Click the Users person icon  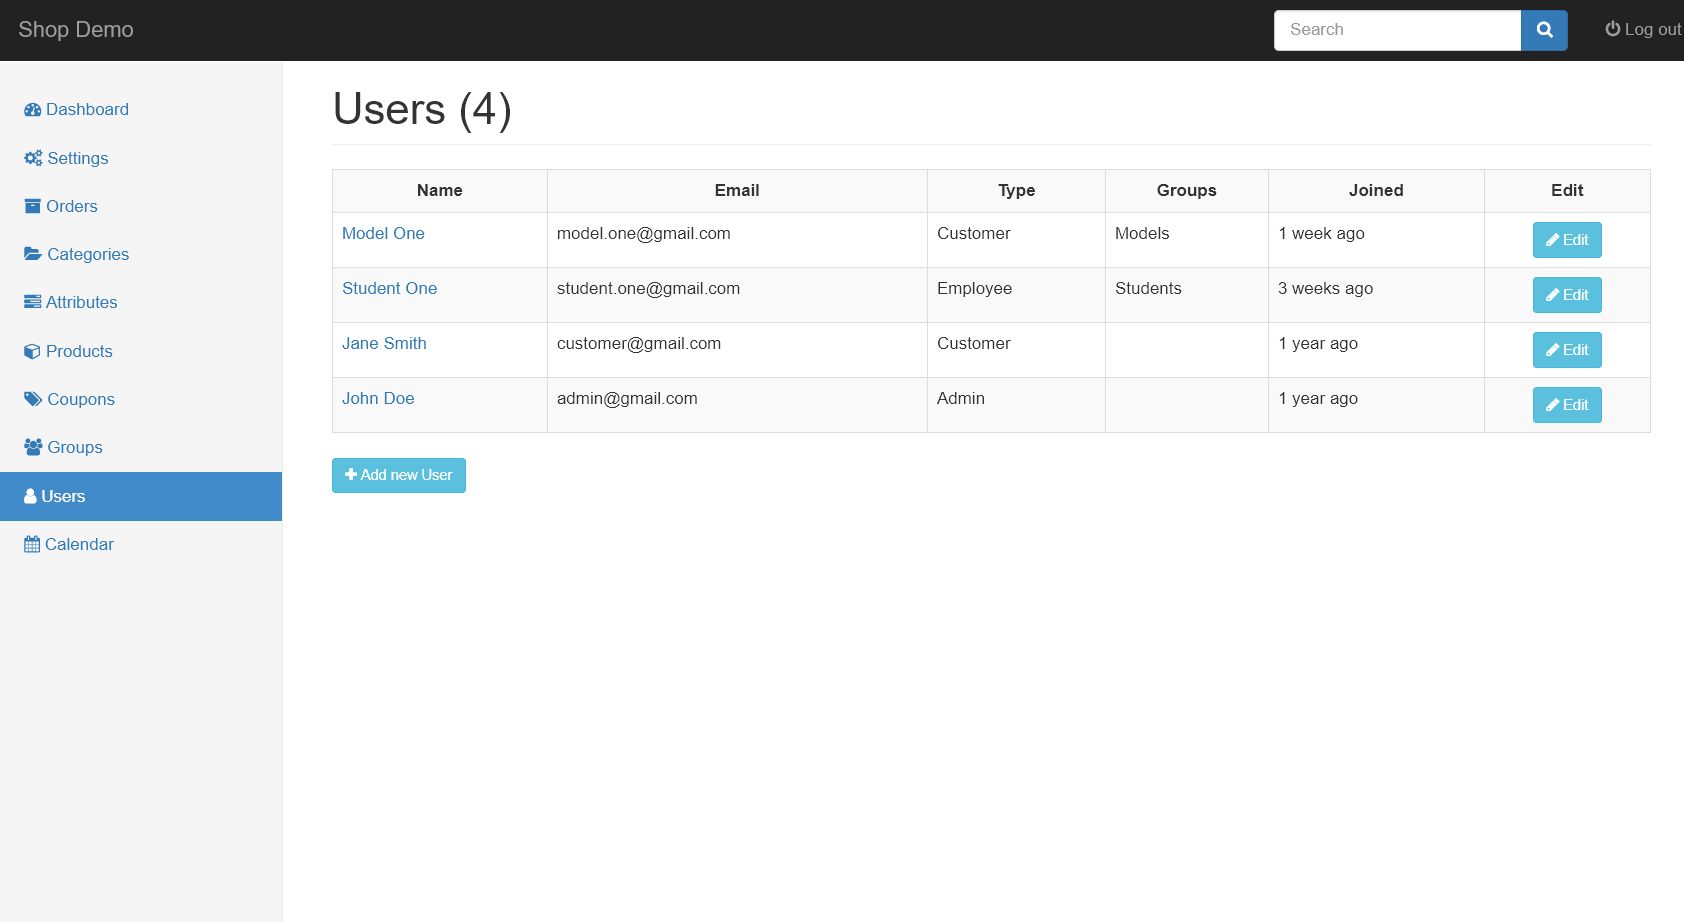click(x=30, y=496)
